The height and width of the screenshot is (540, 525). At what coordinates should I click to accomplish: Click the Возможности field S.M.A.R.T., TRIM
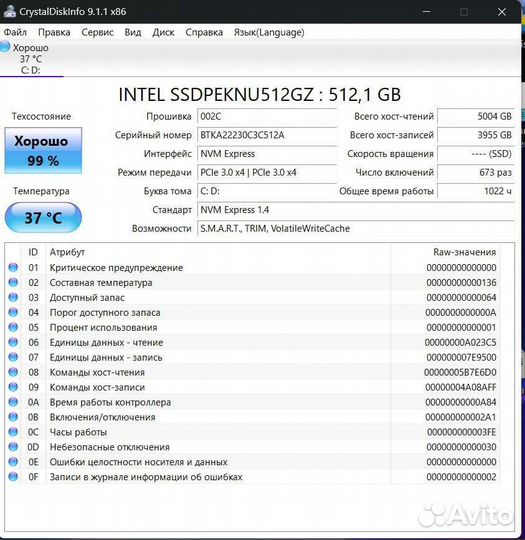(356, 228)
